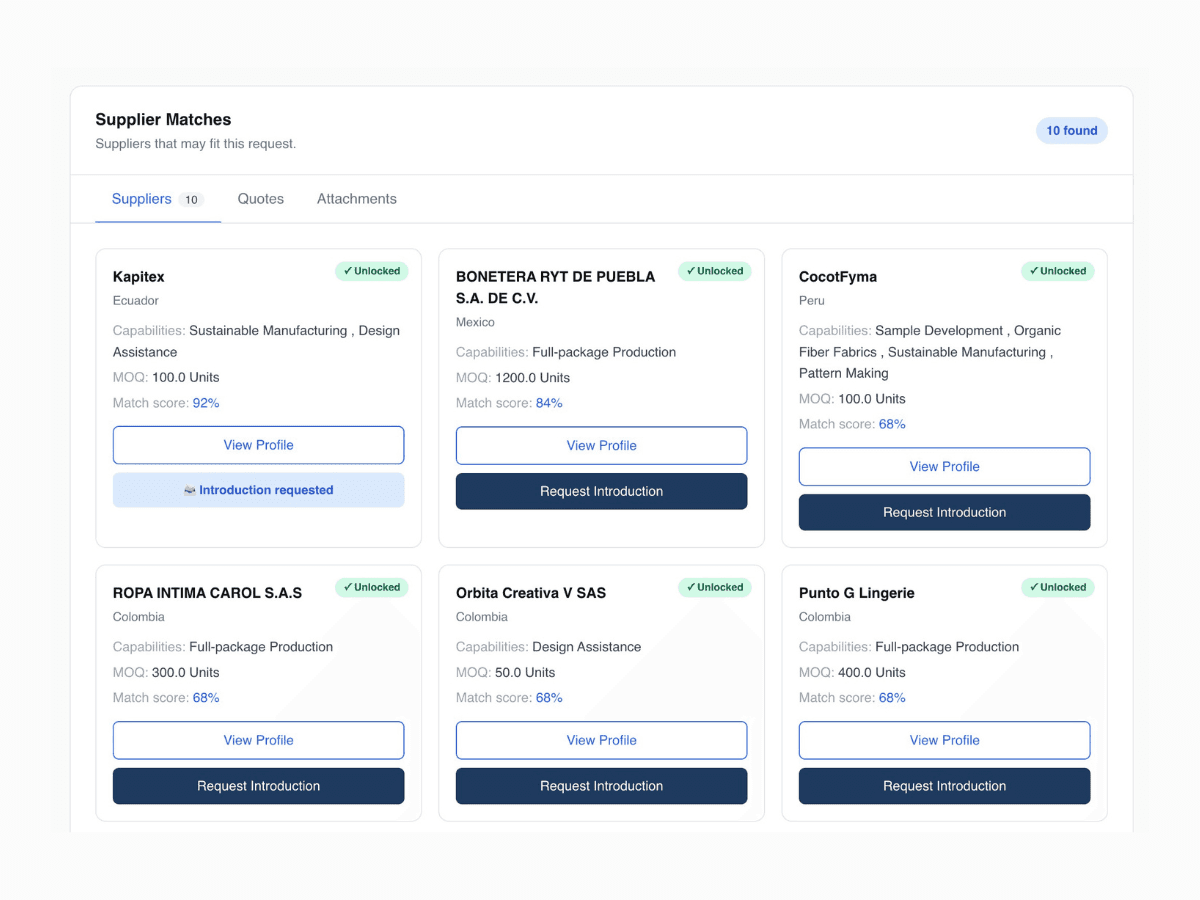Request Introduction to ROPA INTIMA CAROL S.A.S
This screenshot has height=900, width=1200.
tap(259, 786)
